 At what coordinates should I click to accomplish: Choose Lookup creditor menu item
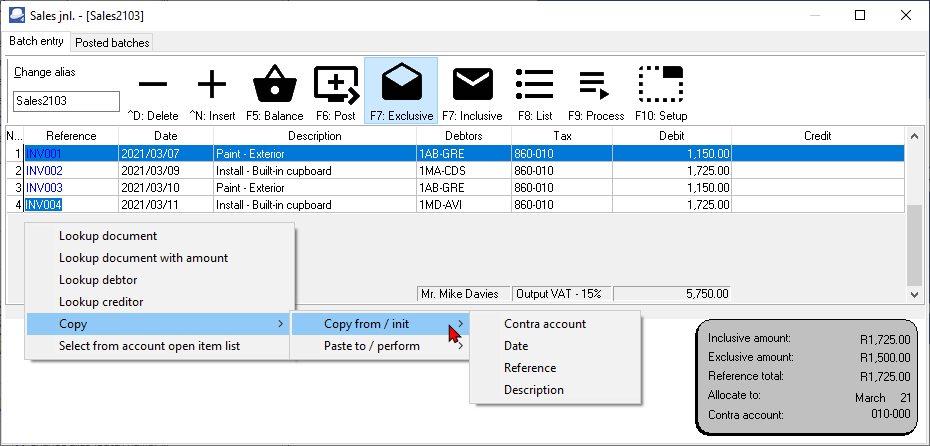(x=160, y=302)
